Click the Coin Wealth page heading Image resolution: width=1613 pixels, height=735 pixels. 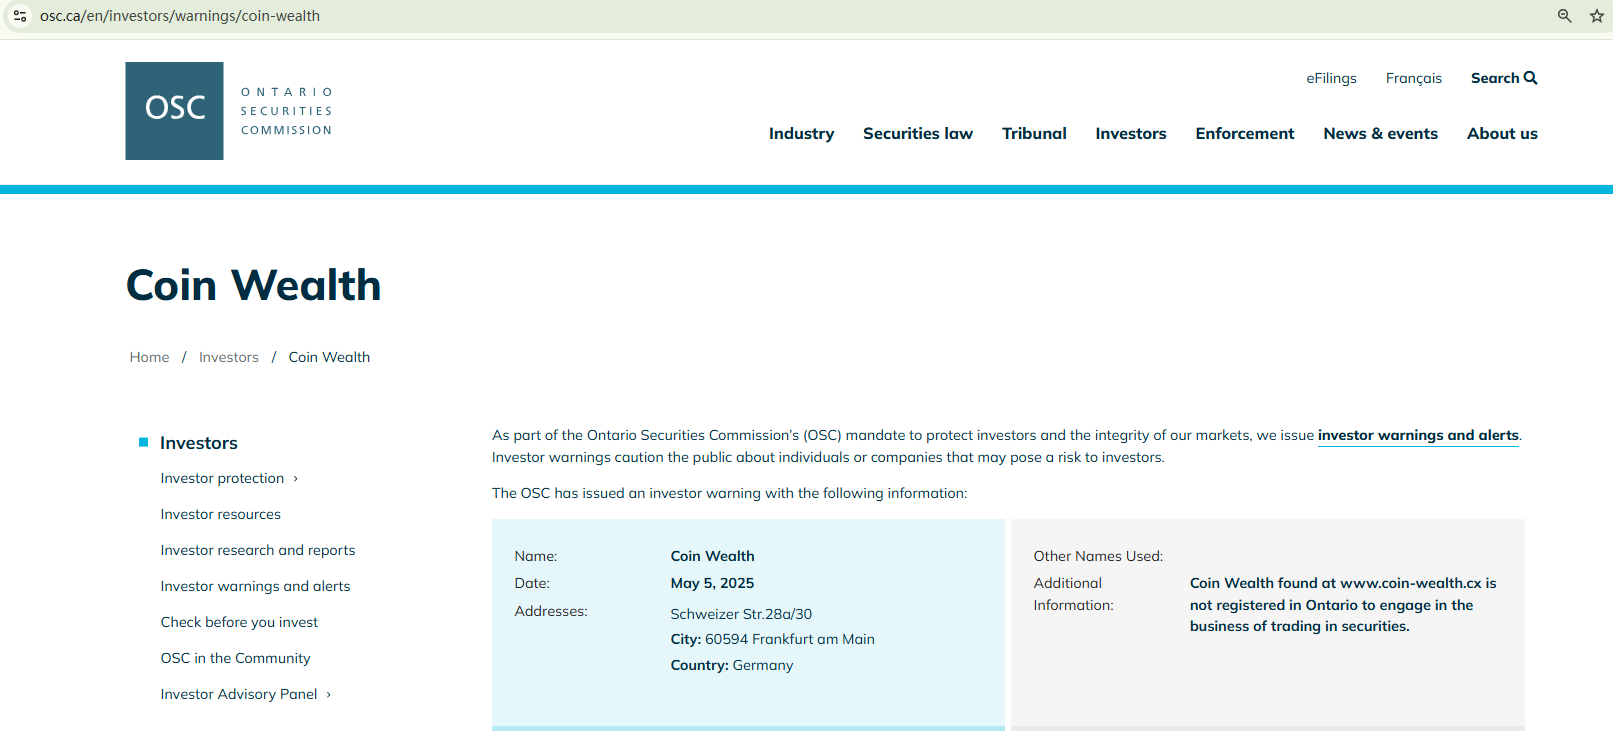tap(254, 286)
